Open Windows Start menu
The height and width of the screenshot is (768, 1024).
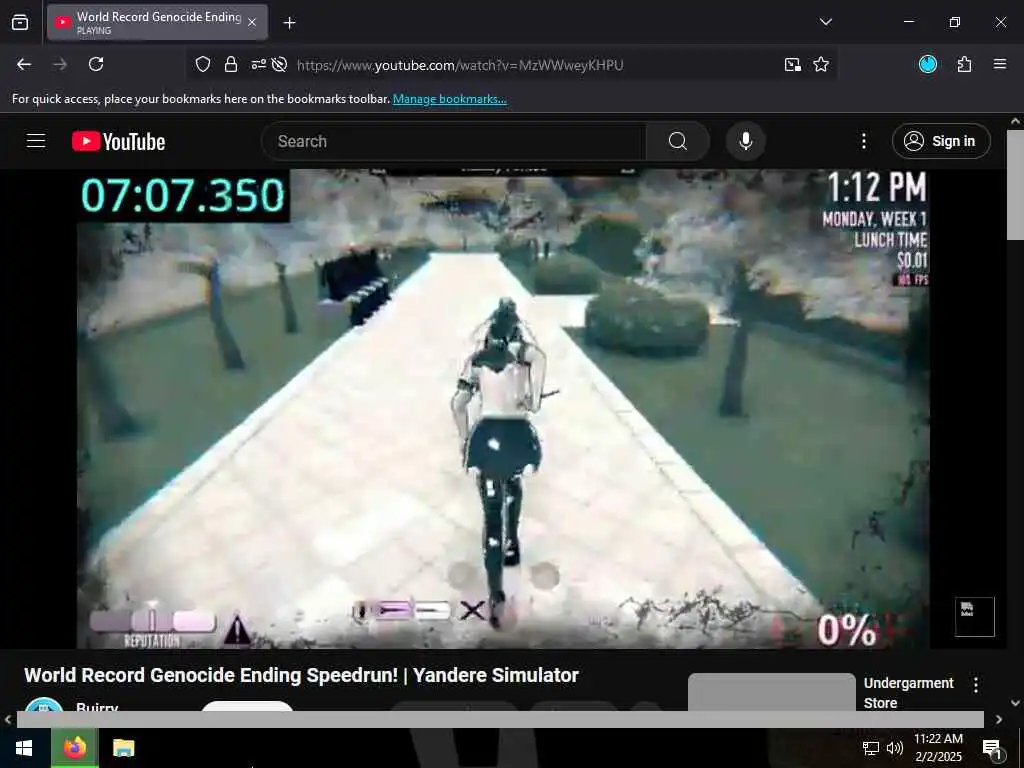point(25,748)
